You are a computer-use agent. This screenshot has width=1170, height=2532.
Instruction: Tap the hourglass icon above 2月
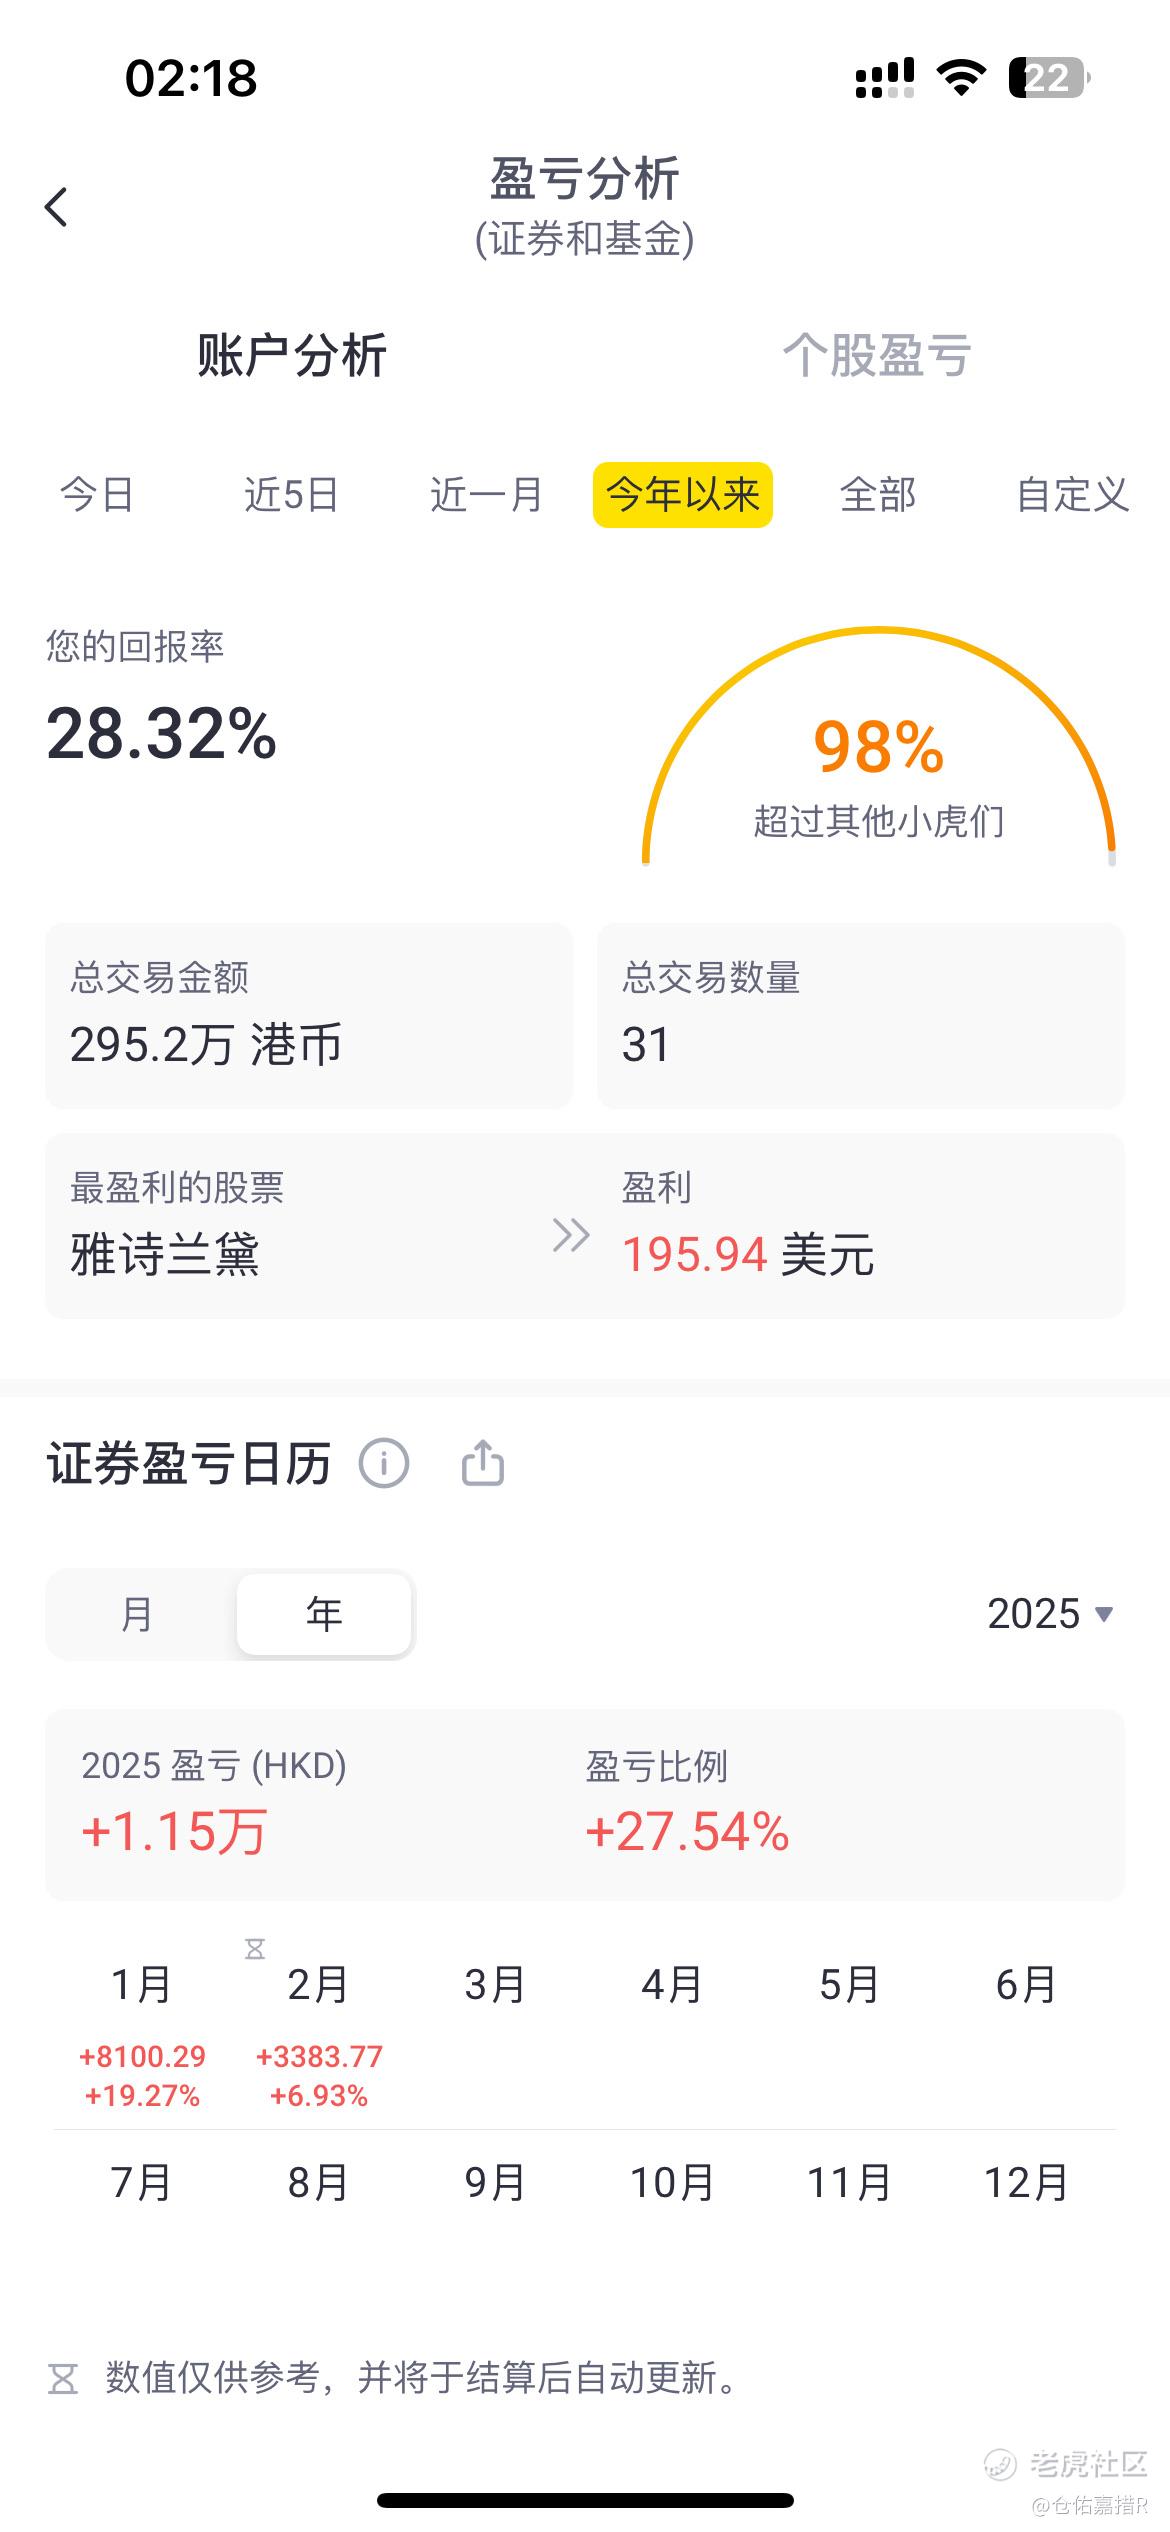click(255, 1948)
